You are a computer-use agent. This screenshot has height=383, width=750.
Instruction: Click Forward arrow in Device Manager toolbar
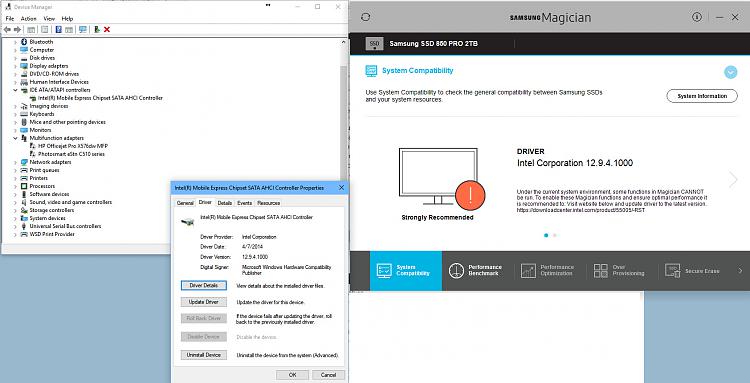[18, 30]
